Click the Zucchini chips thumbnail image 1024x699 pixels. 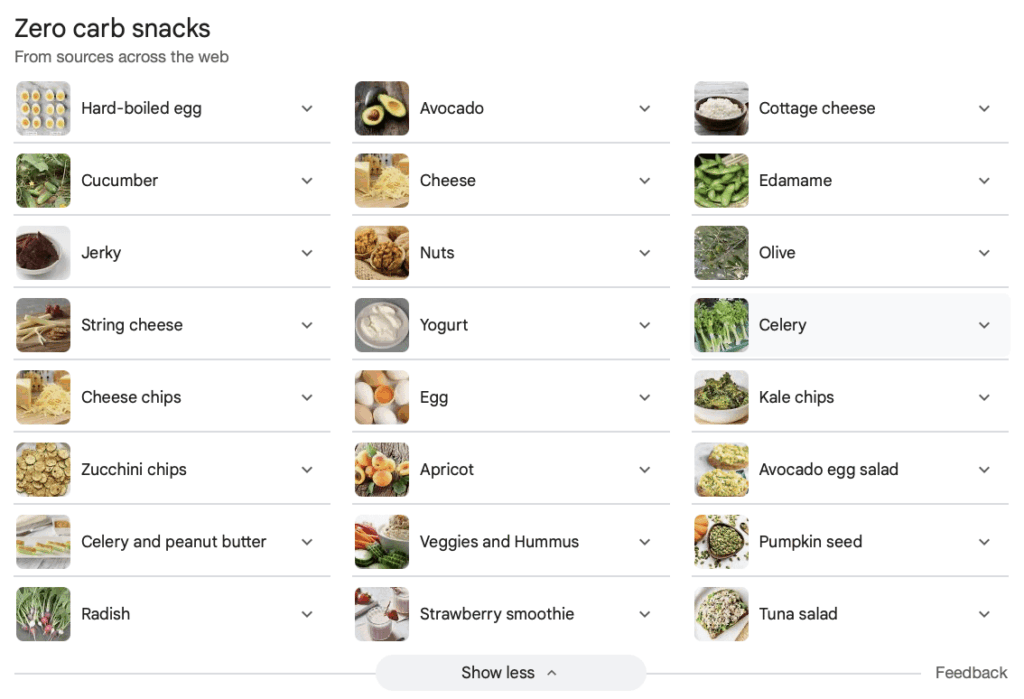[43, 470]
